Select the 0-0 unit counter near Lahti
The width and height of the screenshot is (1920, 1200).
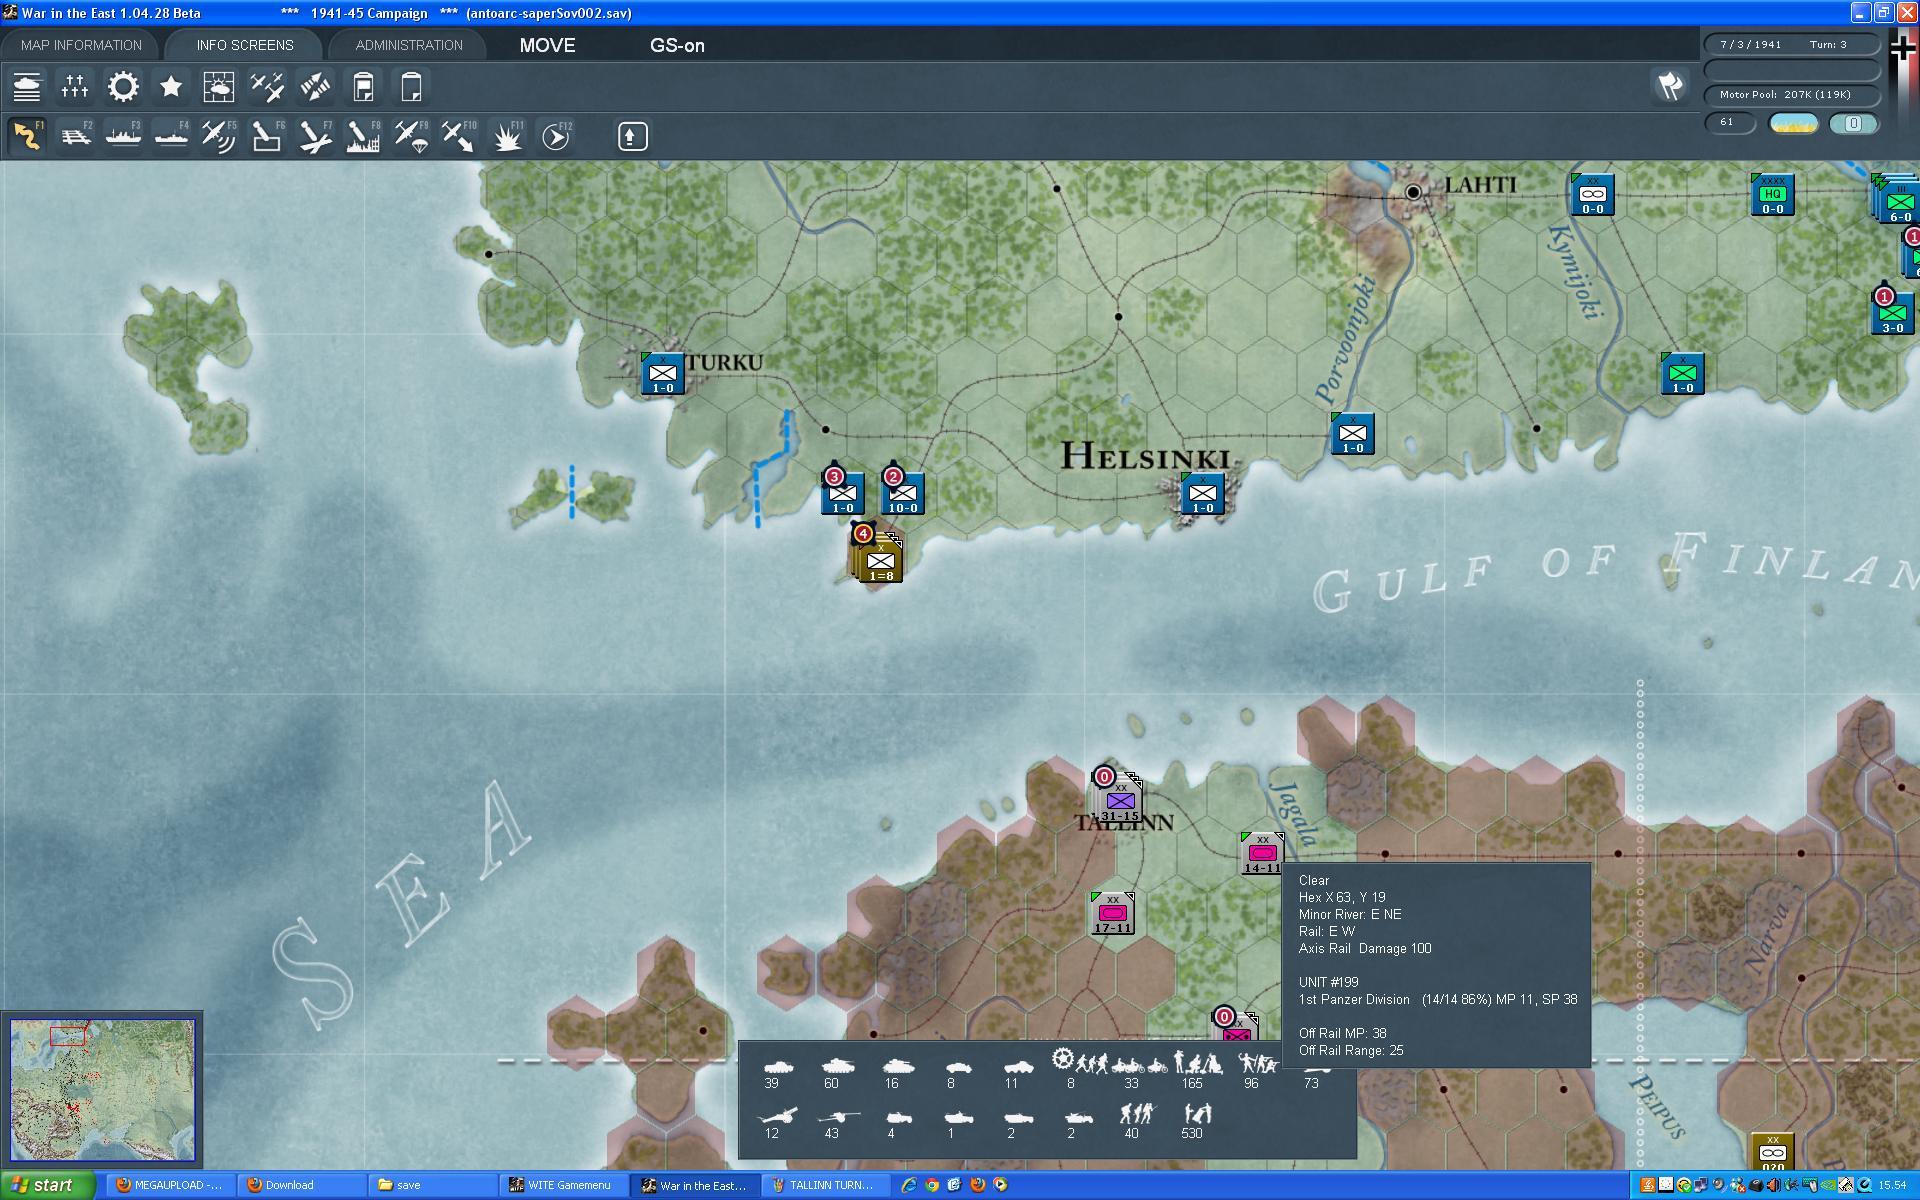tap(1592, 194)
